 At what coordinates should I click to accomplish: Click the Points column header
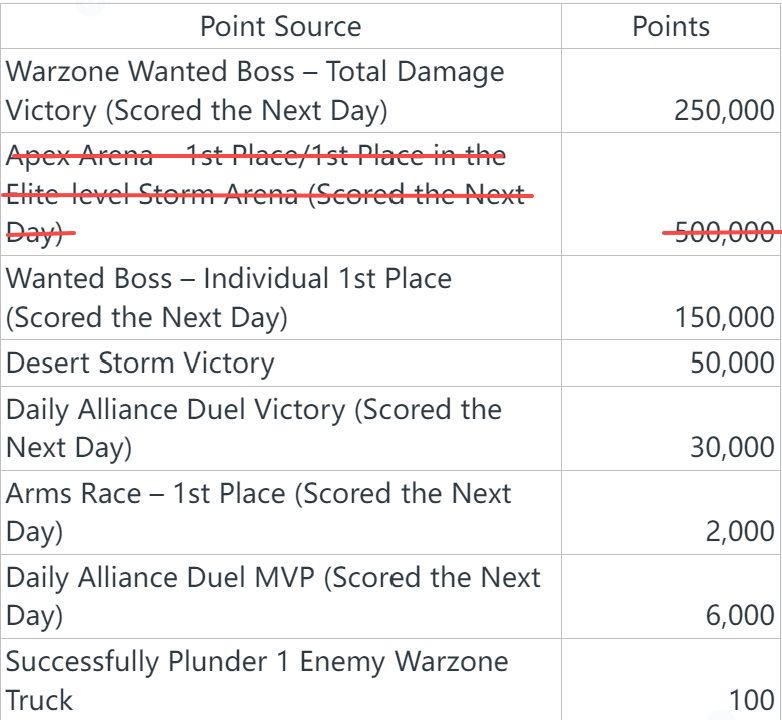coord(671,26)
